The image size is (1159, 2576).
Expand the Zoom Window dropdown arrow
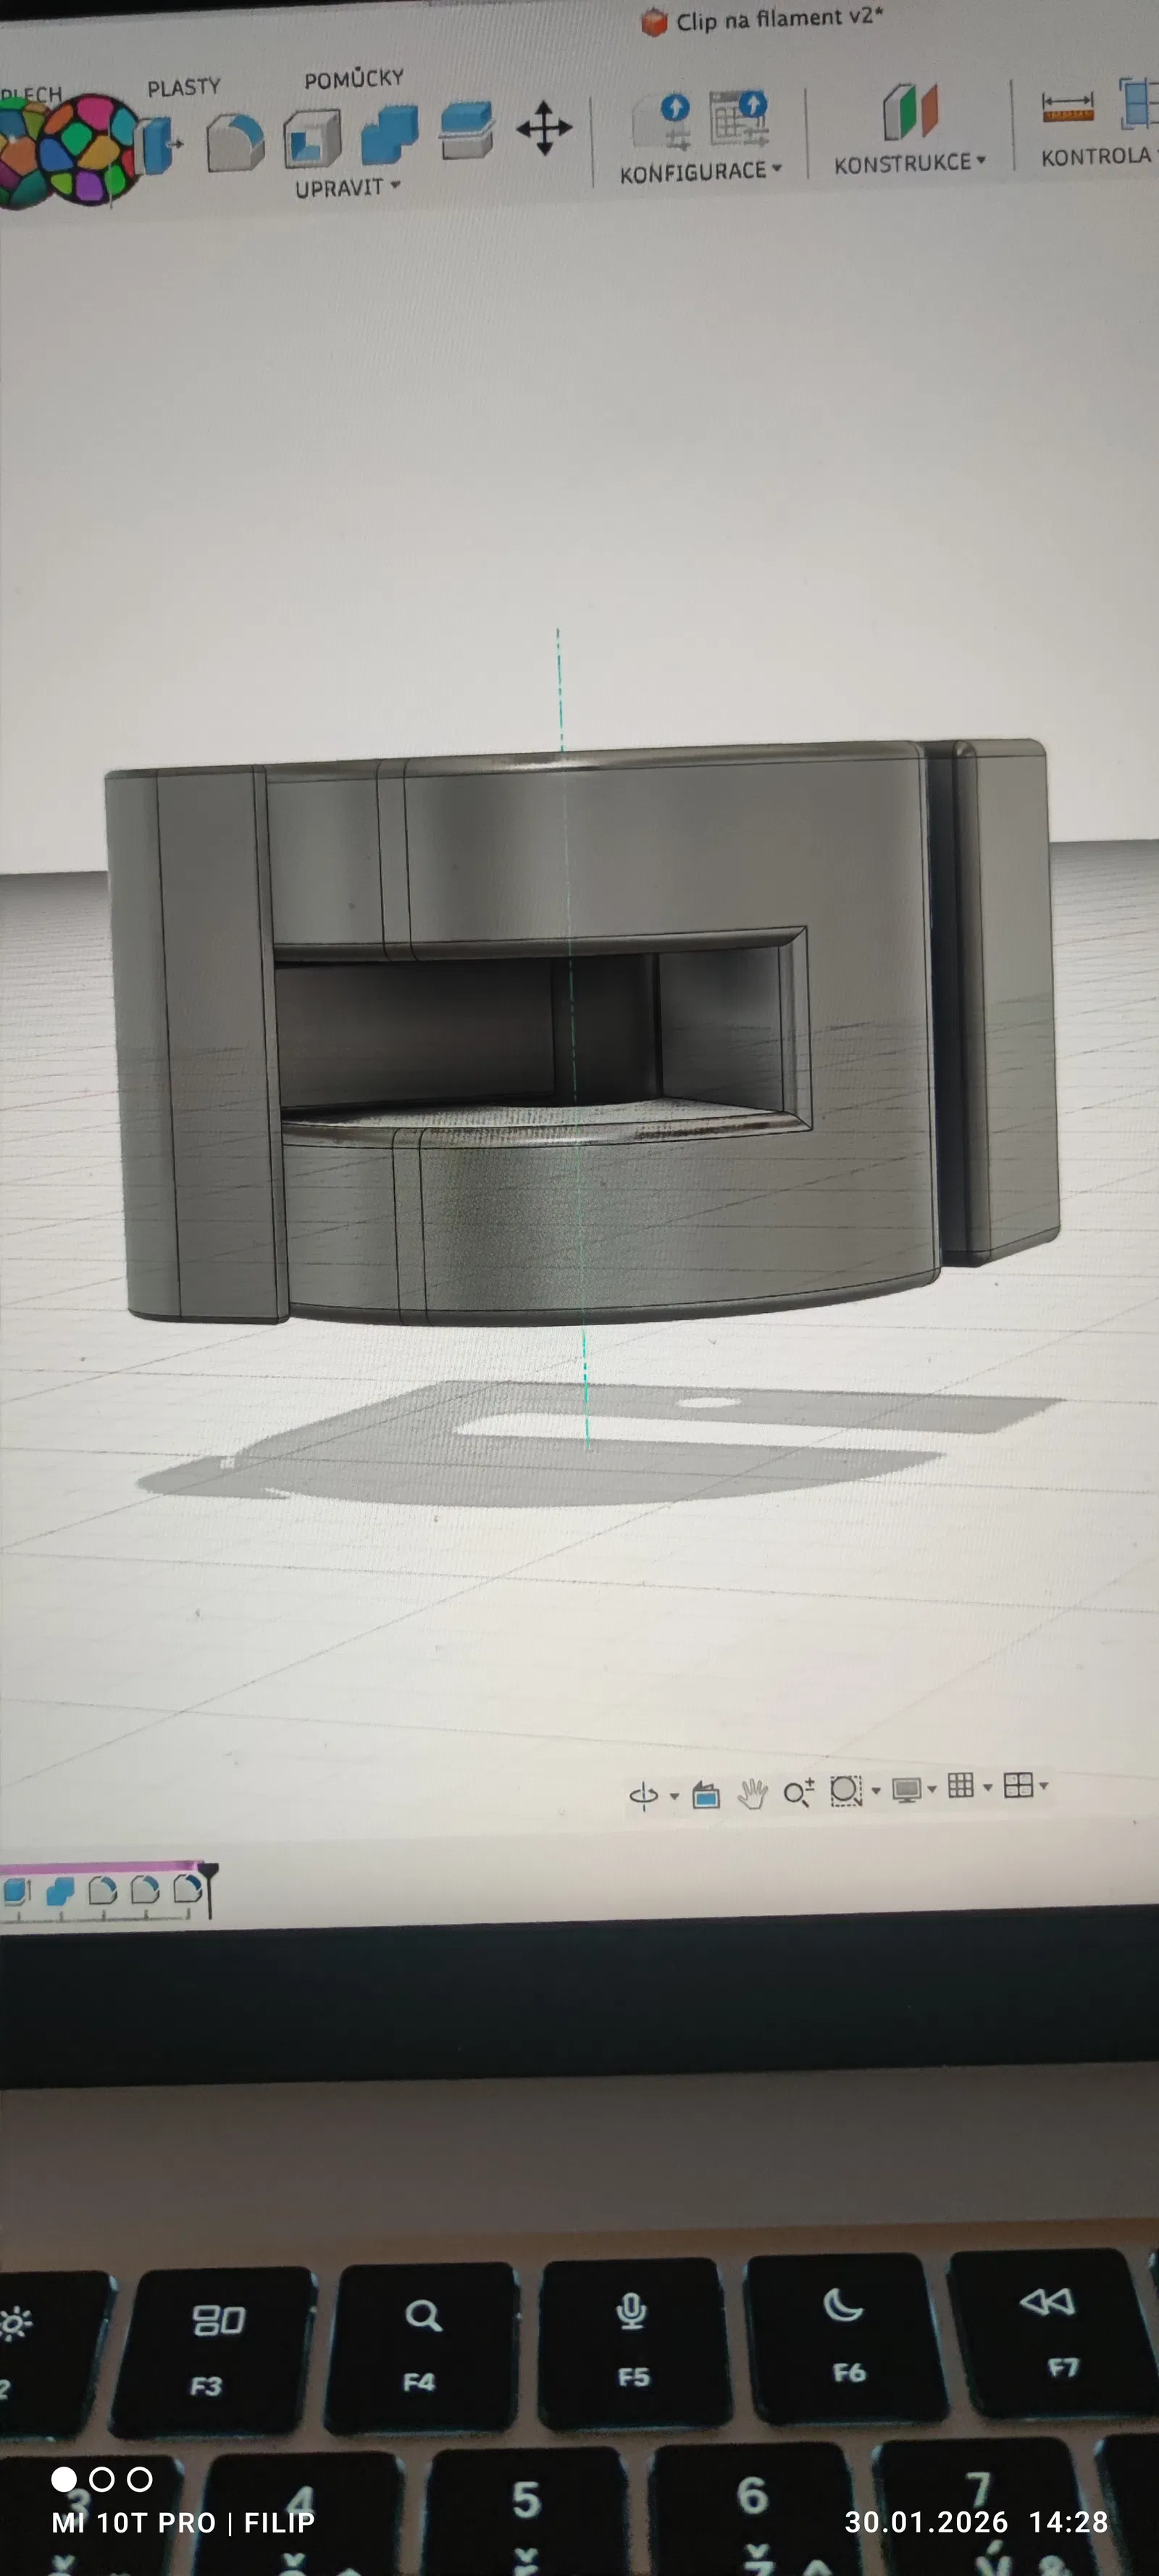pyautogui.click(x=876, y=1791)
